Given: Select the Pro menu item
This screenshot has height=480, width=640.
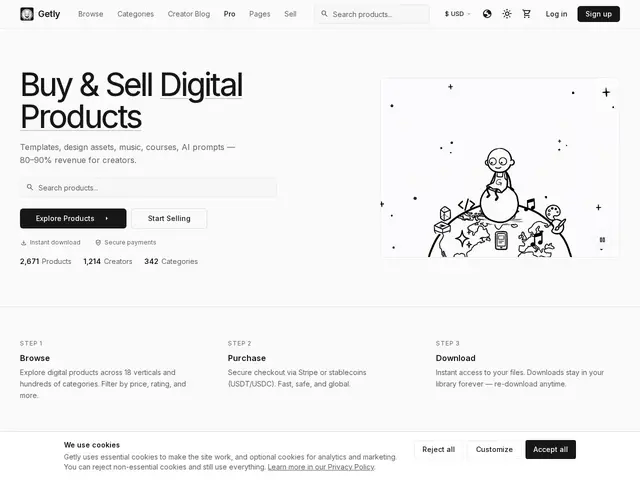Looking at the screenshot, I should (229, 14).
